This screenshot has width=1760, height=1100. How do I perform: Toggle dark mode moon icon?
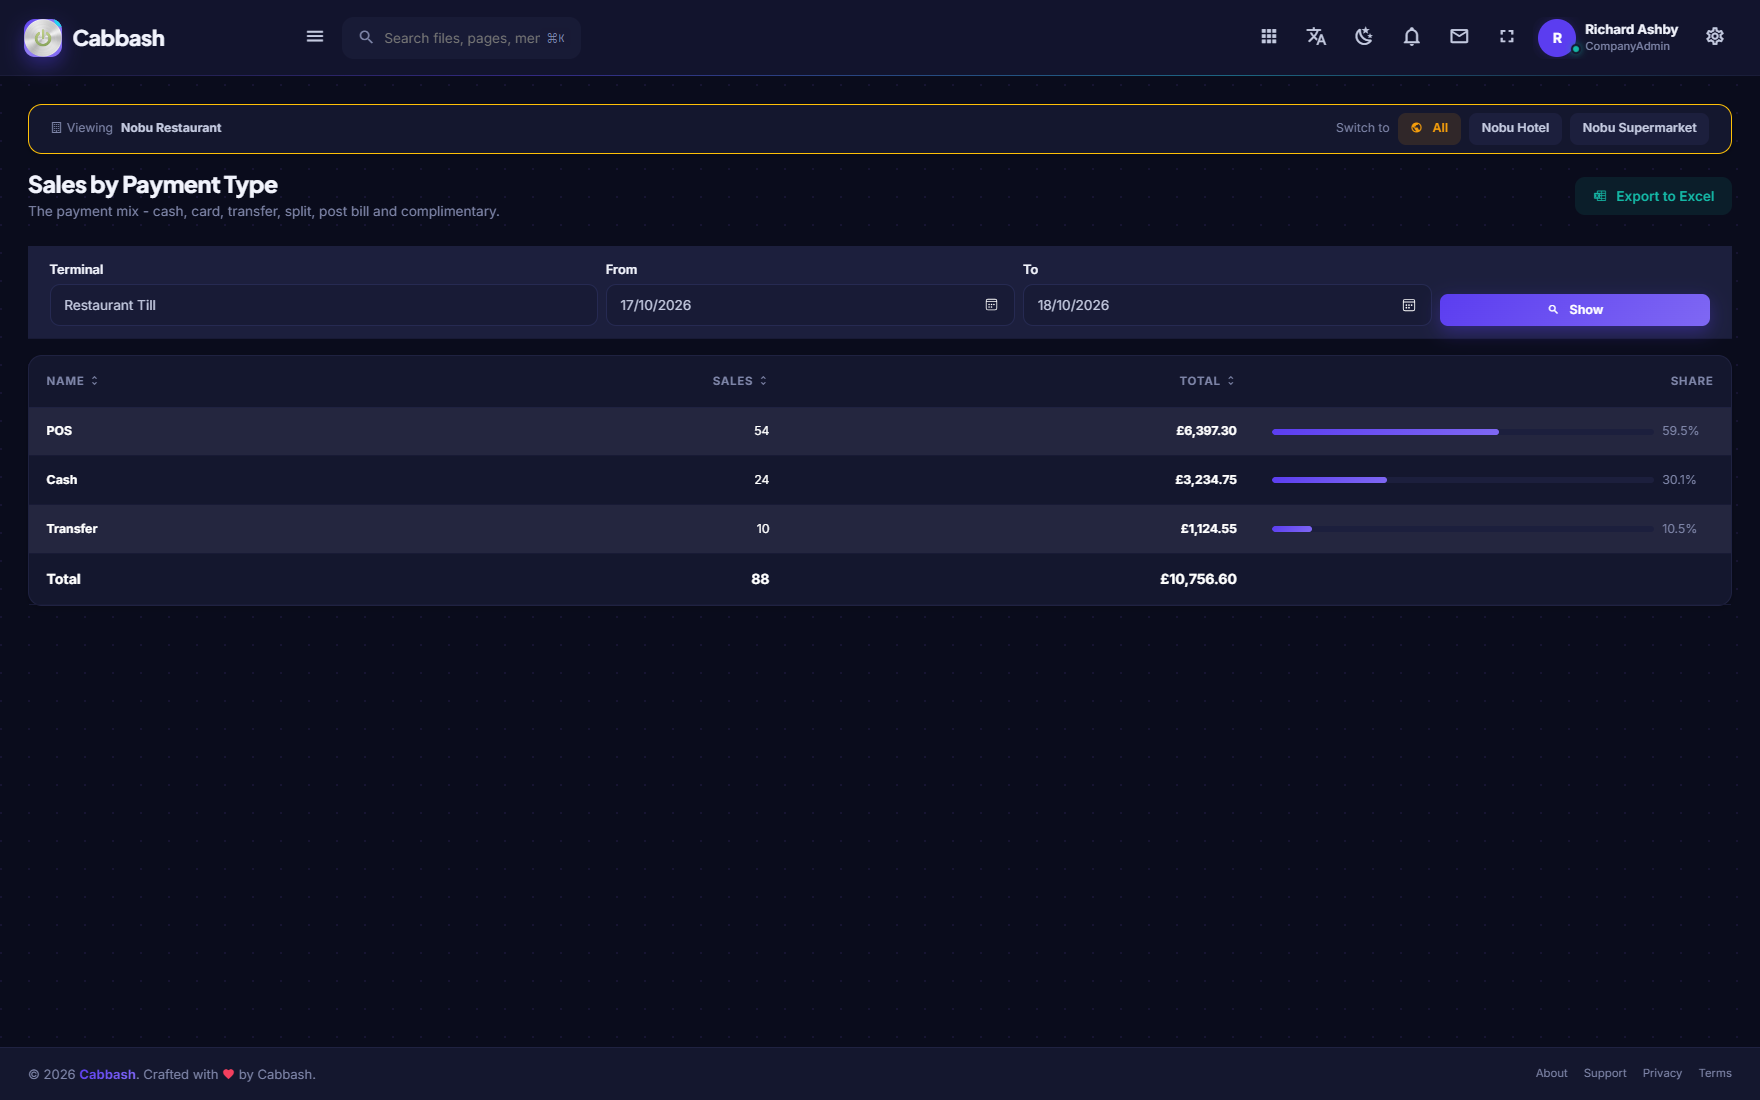pos(1364,37)
